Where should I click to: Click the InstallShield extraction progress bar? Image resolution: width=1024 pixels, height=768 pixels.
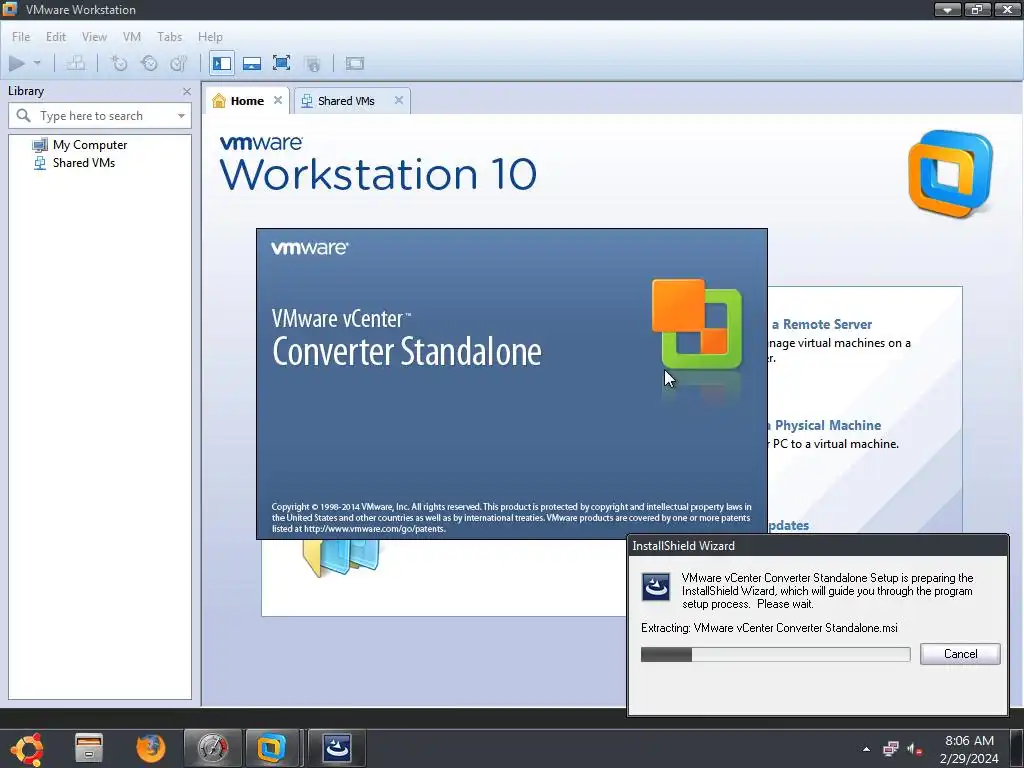pyautogui.click(x=775, y=654)
